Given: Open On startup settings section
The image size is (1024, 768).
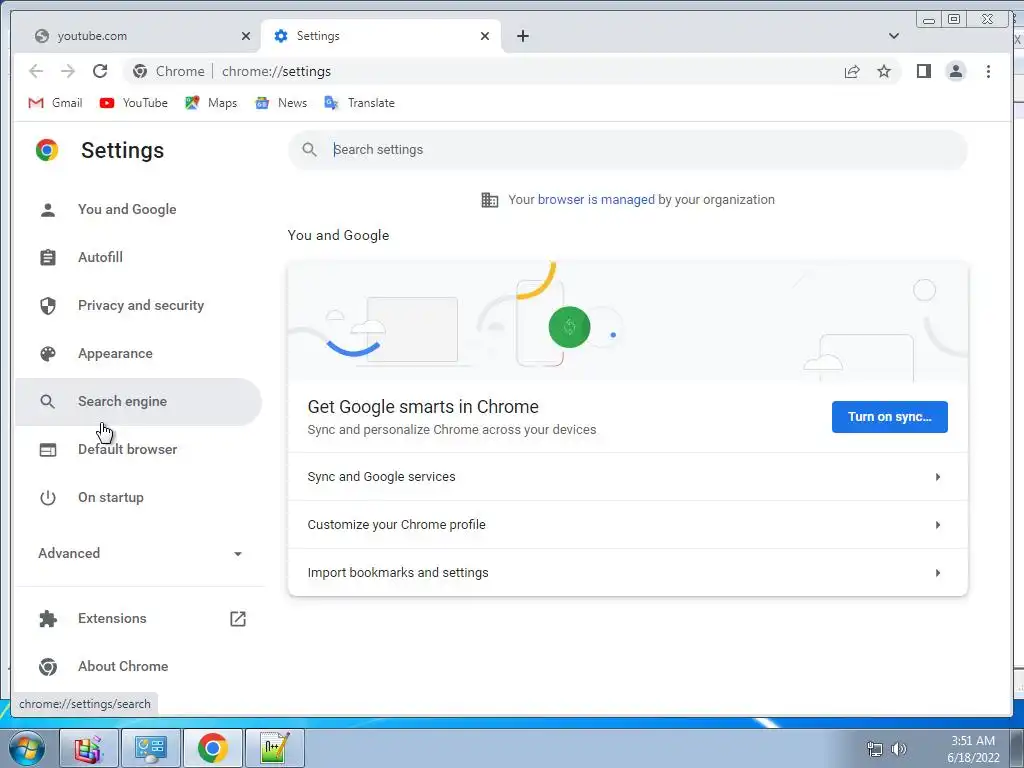Looking at the screenshot, I should pos(138,498).
